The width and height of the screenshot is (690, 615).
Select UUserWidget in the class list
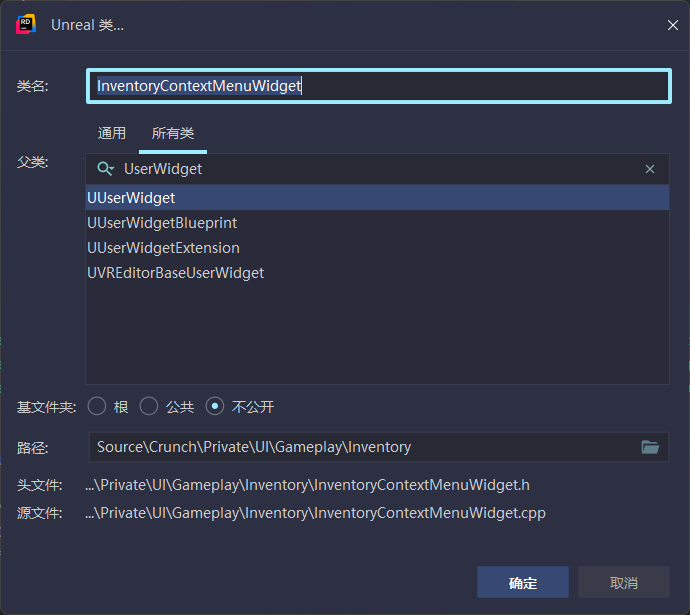[x=378, y=198]
